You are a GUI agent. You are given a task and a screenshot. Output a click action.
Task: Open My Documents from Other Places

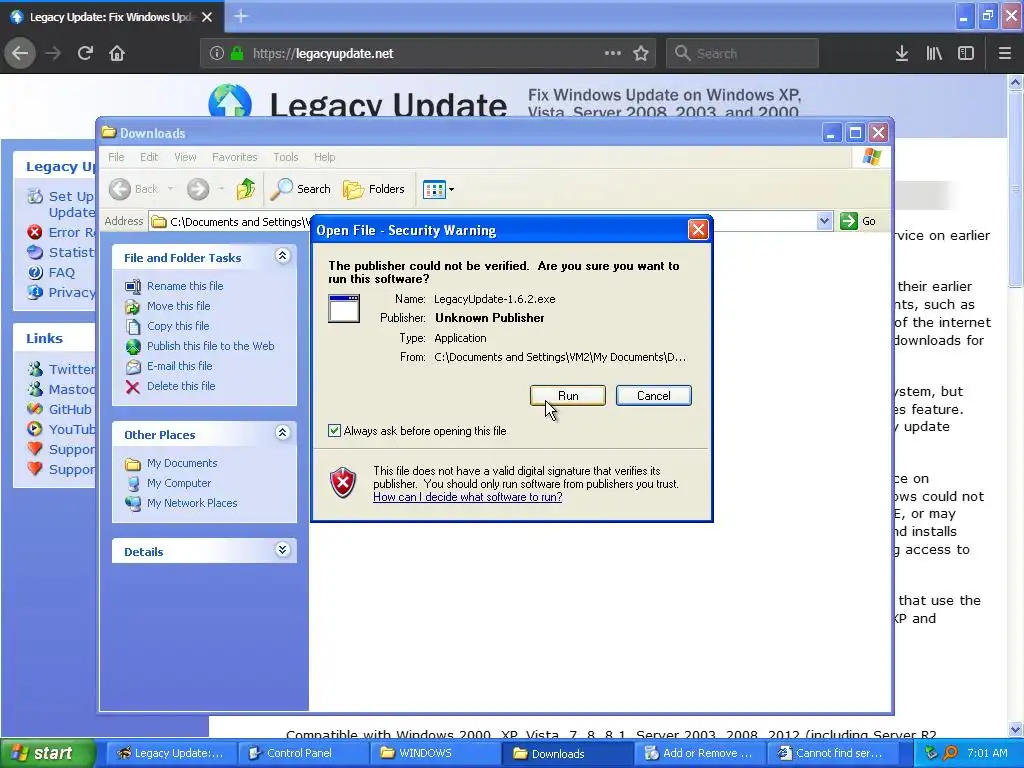point(182,463)
